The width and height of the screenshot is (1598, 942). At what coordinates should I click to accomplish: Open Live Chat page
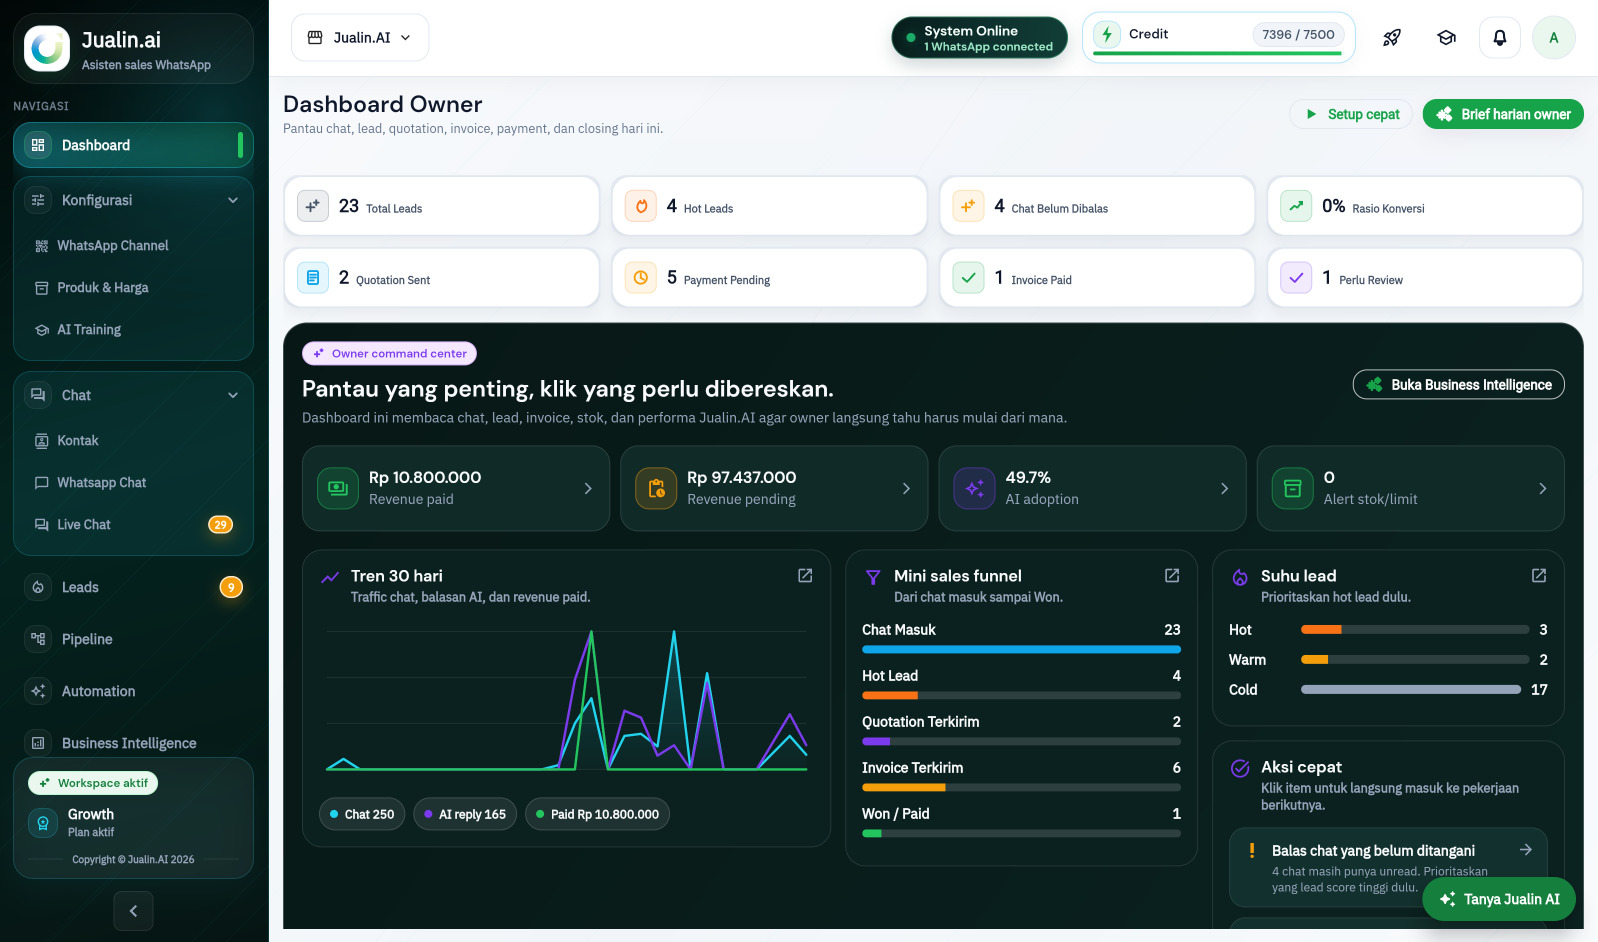(133, 524)
